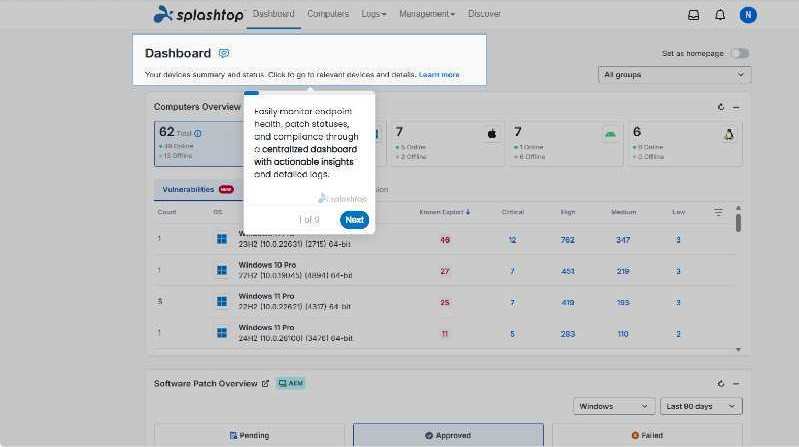
Task: Click the vulnerabilities table scrollbar
Action: [738, 222]
